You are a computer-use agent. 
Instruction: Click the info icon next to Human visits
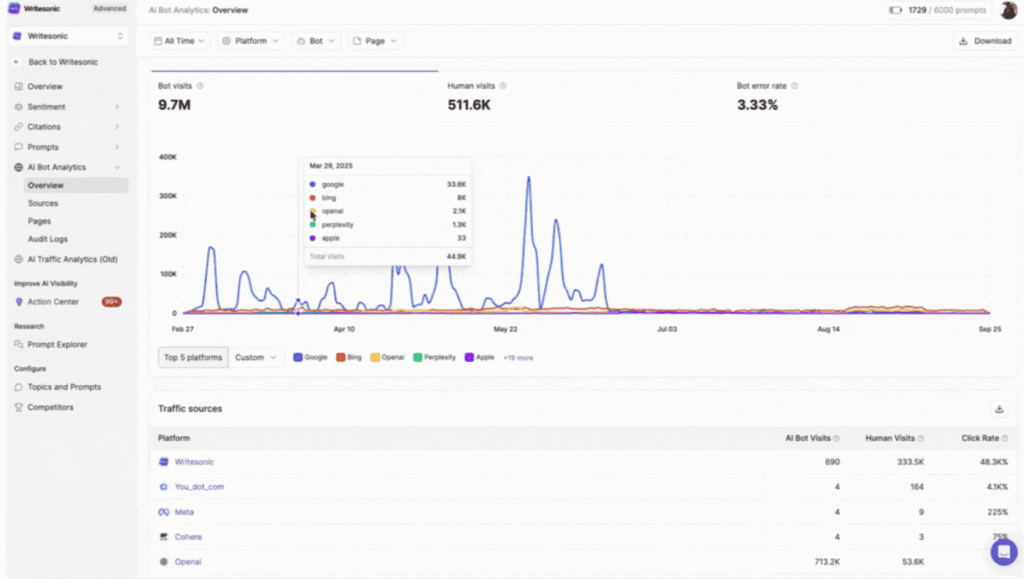click(x=502, y=86)
